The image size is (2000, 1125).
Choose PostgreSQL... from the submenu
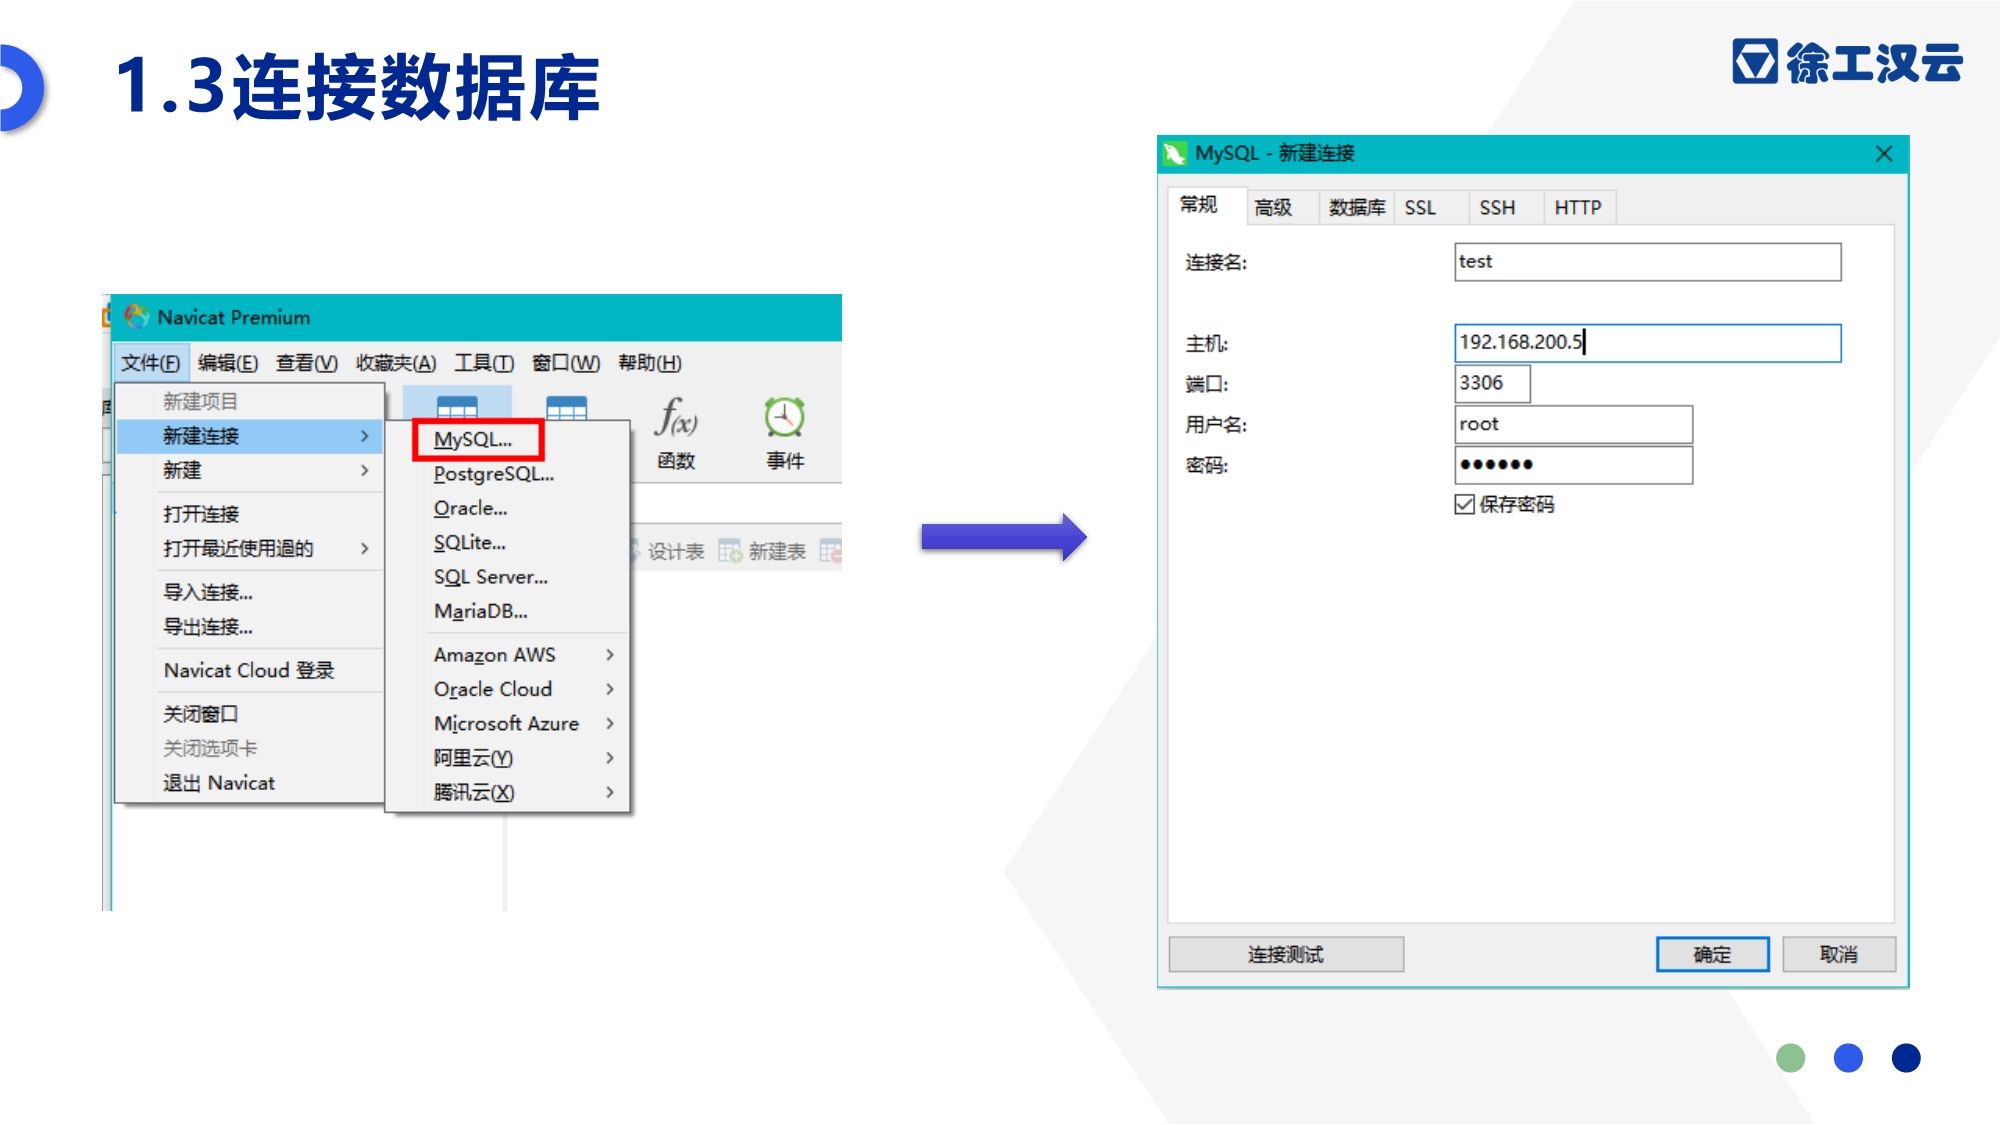pos(494,474)
